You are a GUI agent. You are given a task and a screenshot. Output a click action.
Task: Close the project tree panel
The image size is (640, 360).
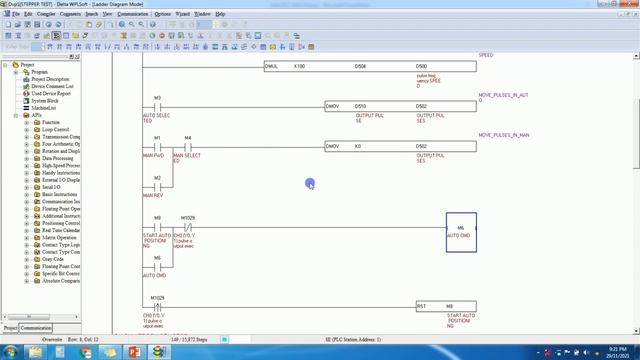pyautogui.click(x=77, y=56)
